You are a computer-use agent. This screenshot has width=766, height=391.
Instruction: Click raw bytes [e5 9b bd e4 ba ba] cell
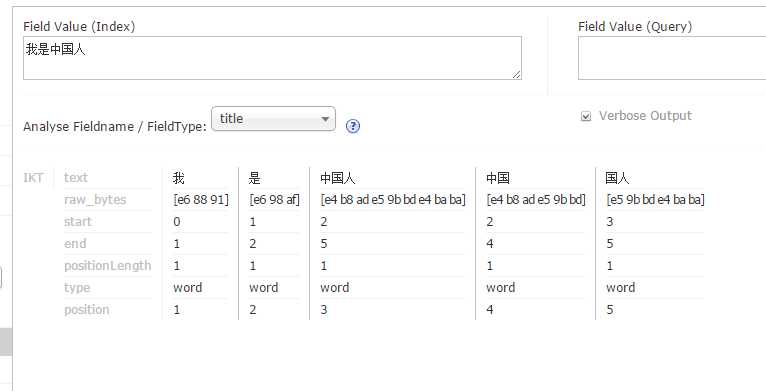click(x=655, y=199)
